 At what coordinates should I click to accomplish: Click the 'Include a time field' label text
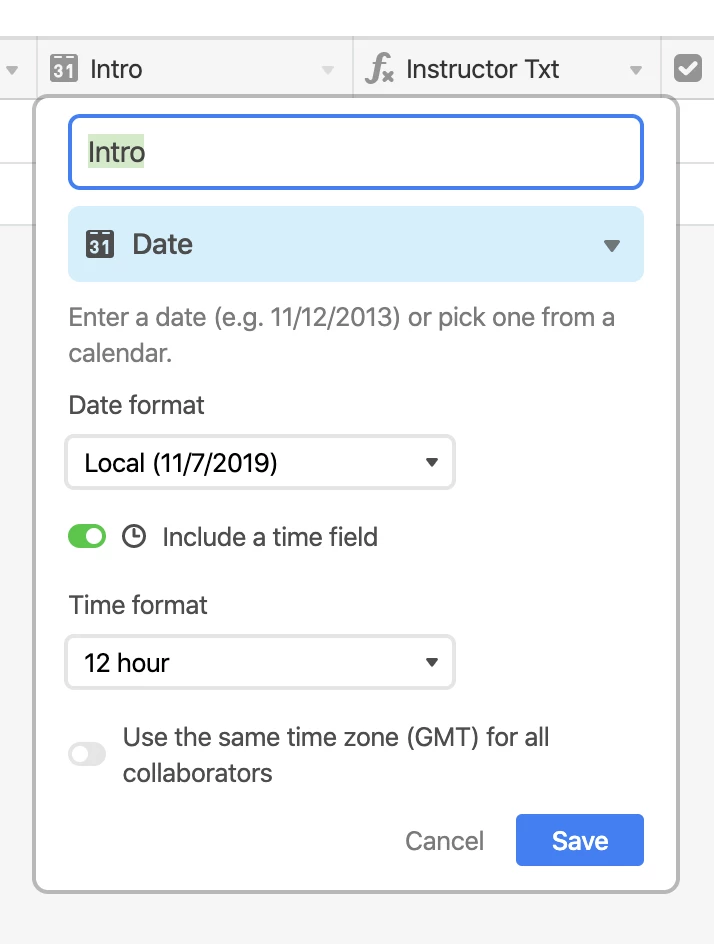[270, 537]
